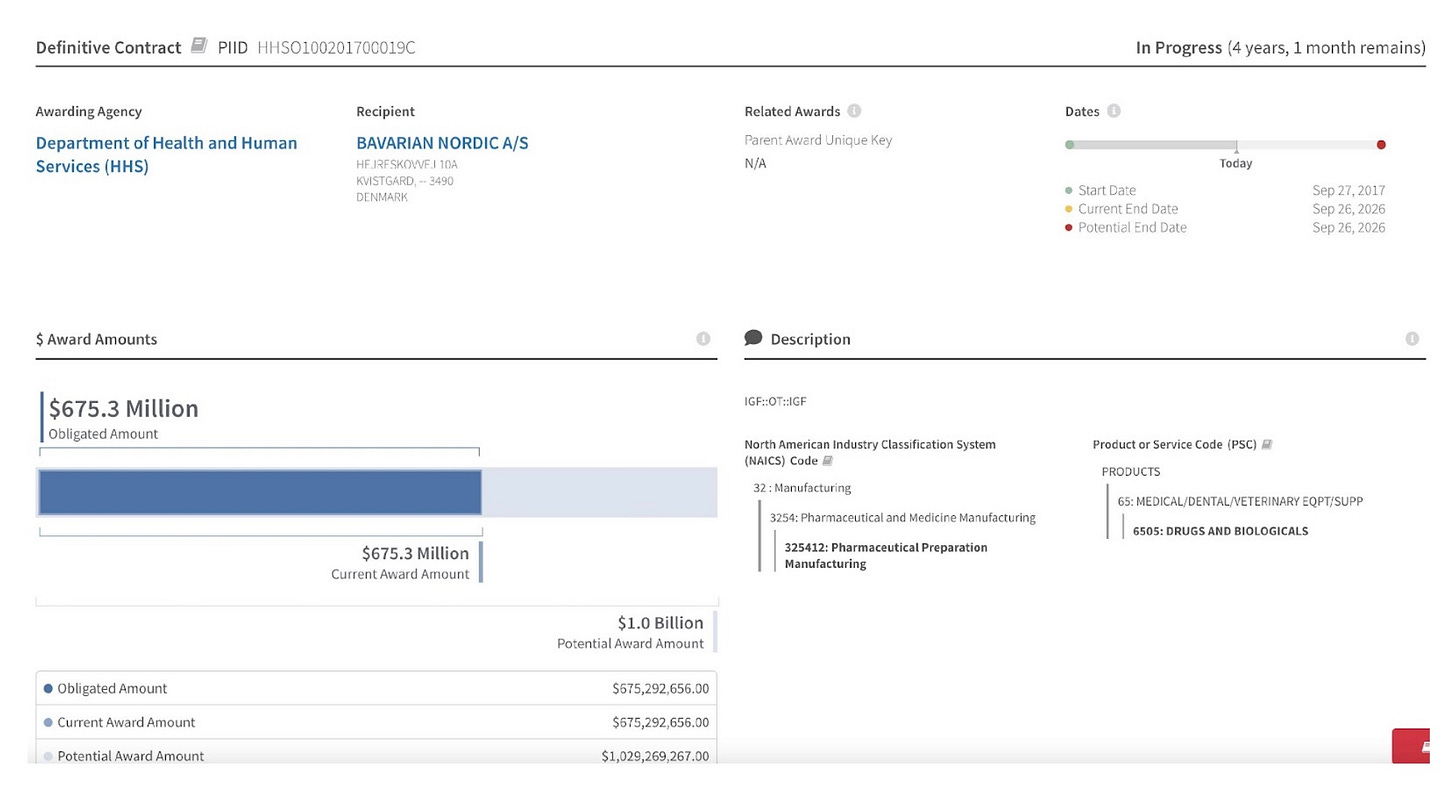Click the dark blue obligated amount bar
Viewport: 1456px width, 785px height.
(260, 492)
